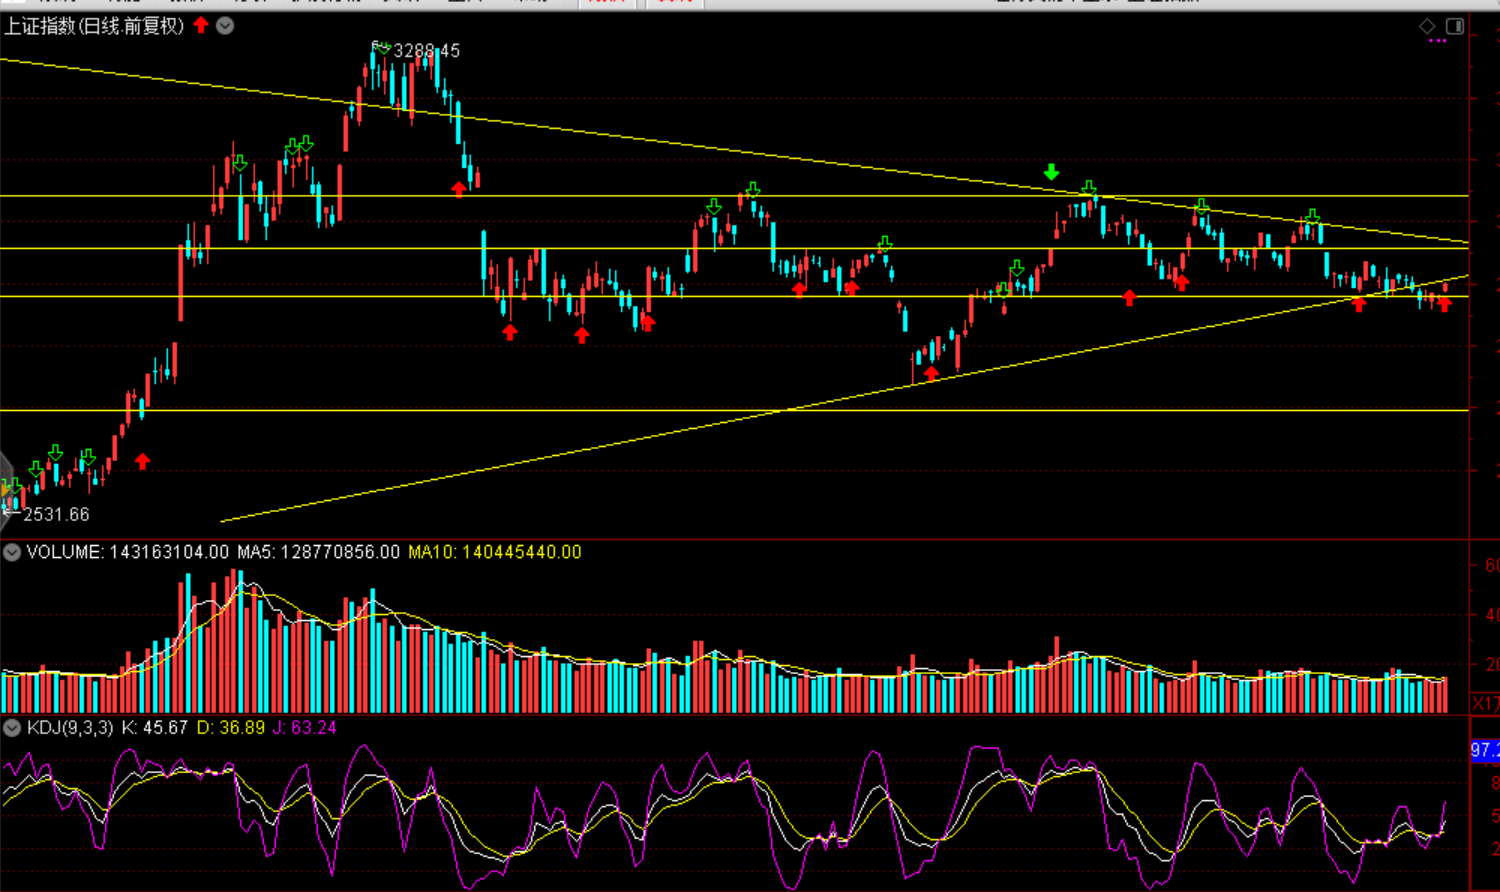Click the magenta three-dot menu under diamond icon

coord(1438,41)
